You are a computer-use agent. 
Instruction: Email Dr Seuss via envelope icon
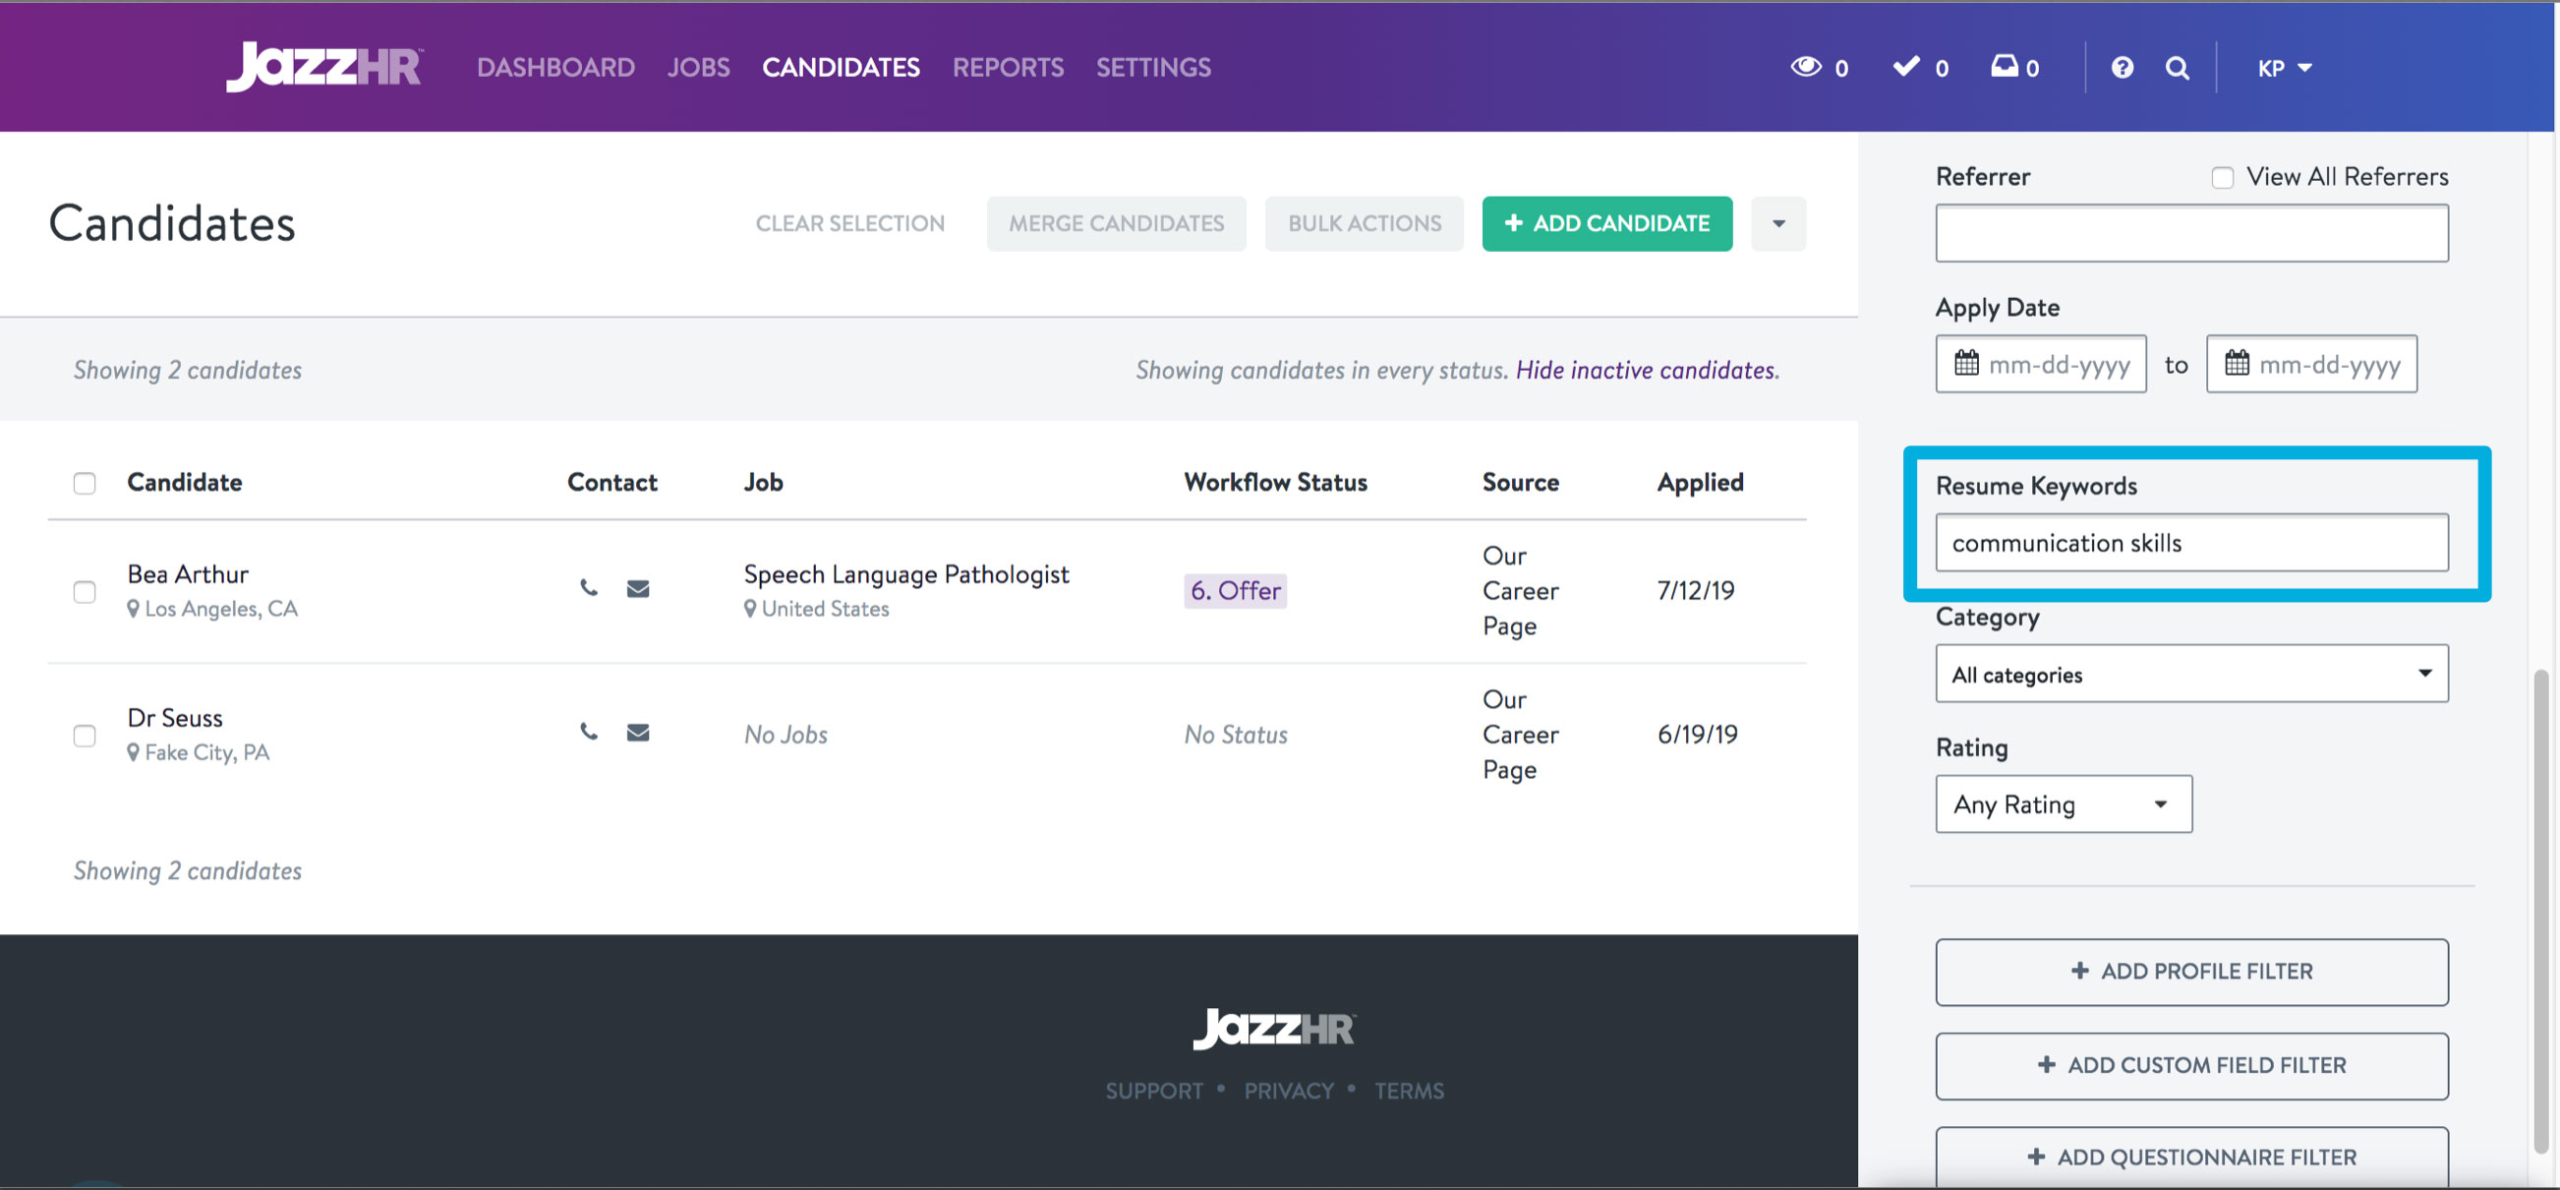(638, 732)
